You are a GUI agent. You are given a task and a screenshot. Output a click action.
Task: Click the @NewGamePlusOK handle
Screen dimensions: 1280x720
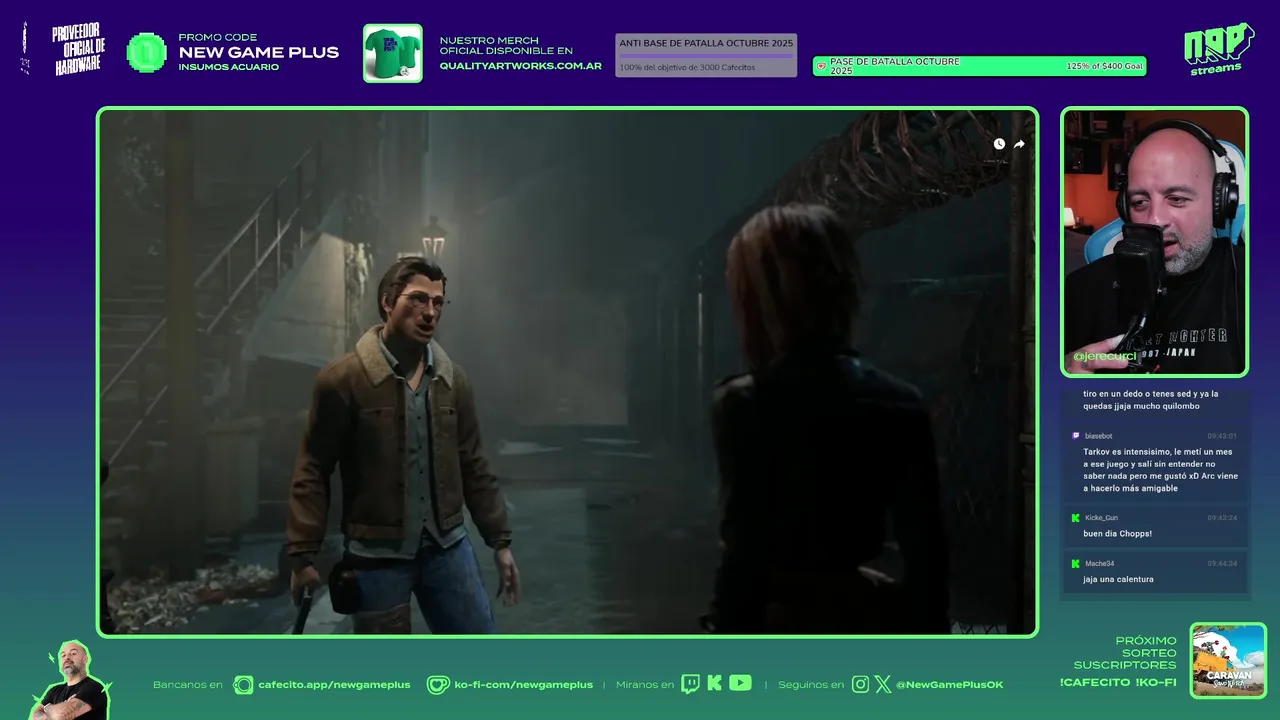coord(949,685)
